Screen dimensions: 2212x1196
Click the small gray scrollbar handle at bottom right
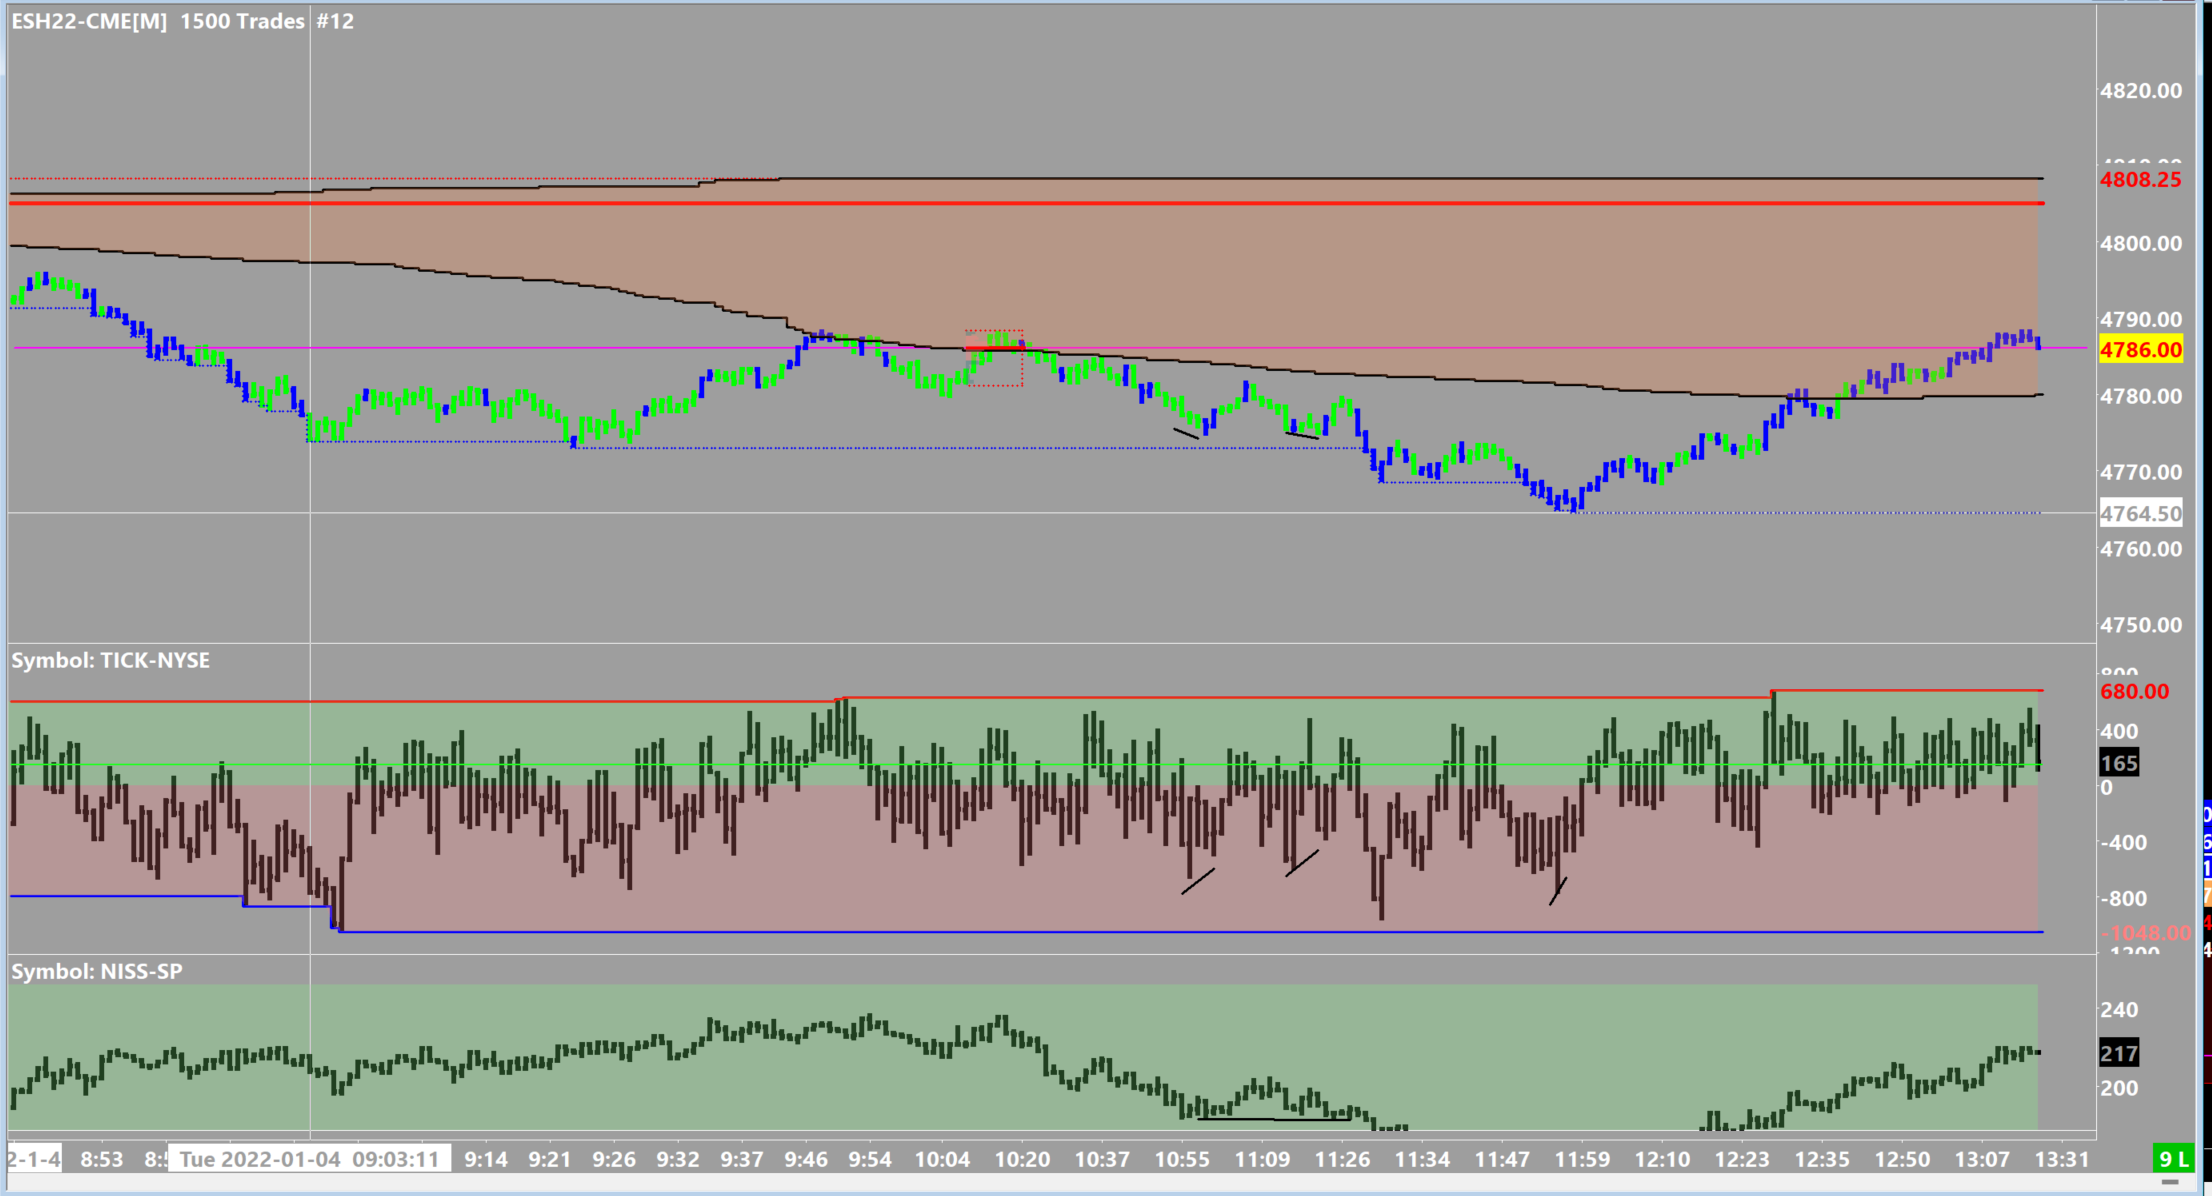pos(2169,1182)
